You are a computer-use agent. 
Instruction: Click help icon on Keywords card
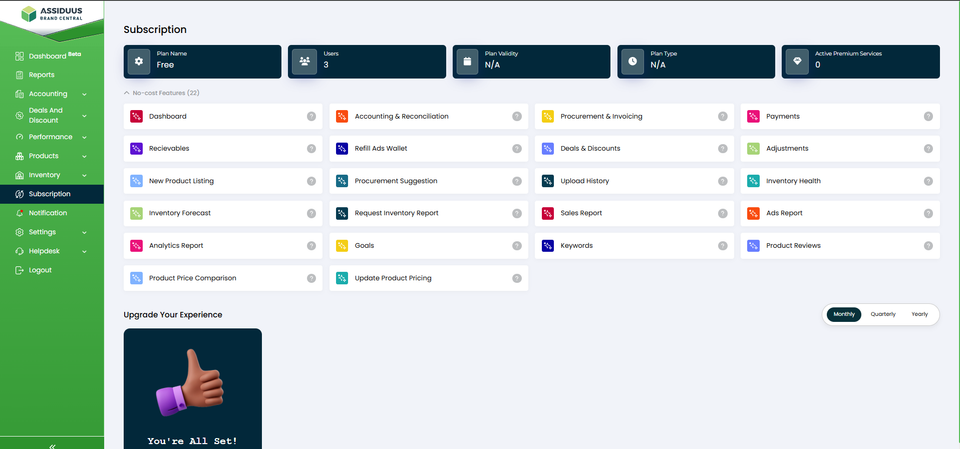click(722, 246)
